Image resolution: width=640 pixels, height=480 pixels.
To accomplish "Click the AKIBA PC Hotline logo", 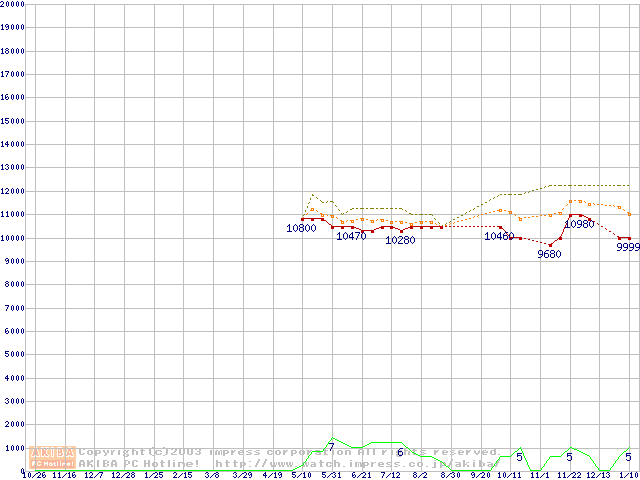I will (52, 458).
